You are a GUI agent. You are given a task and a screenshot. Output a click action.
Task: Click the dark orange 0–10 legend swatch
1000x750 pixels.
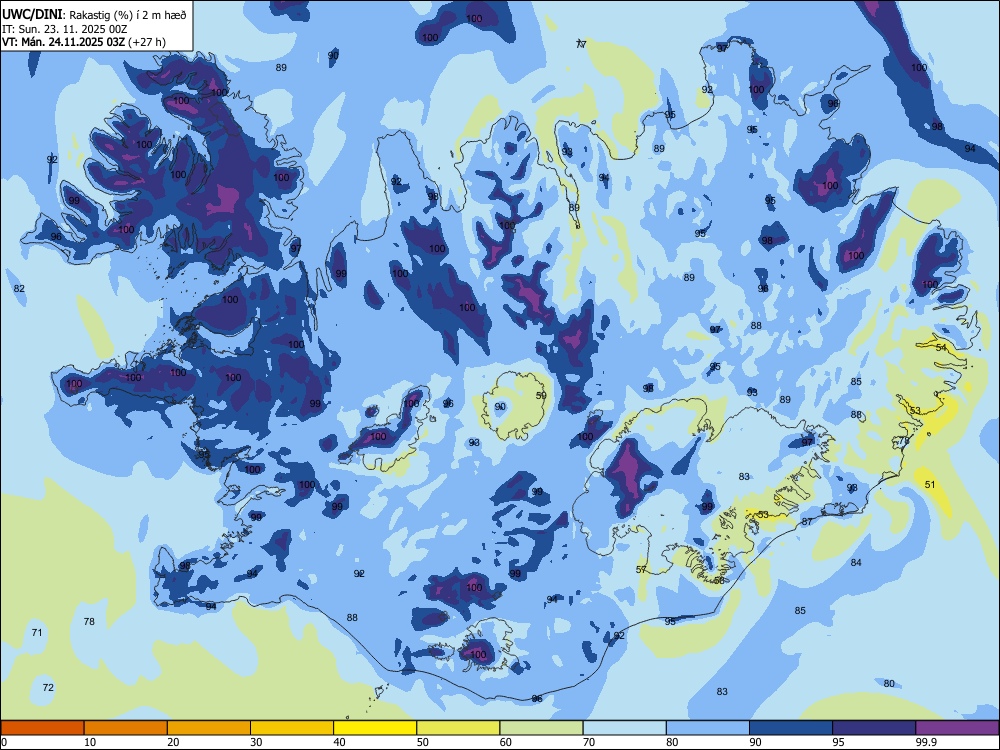point(42,728)
